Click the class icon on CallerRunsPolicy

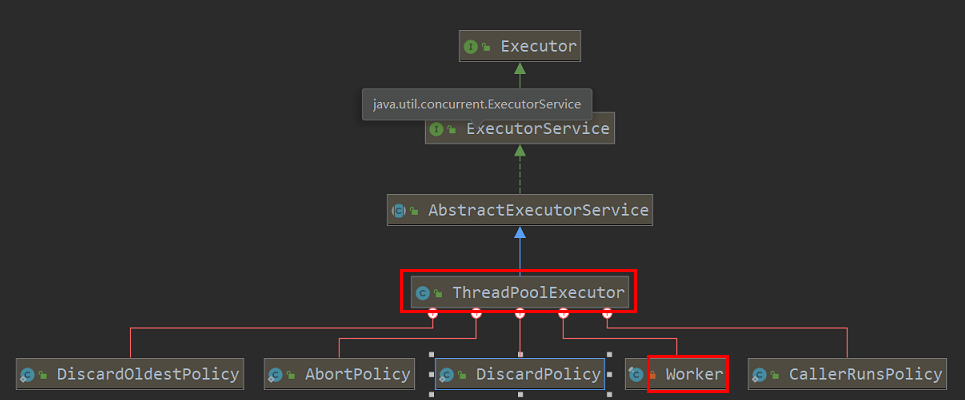coord(759,374)
